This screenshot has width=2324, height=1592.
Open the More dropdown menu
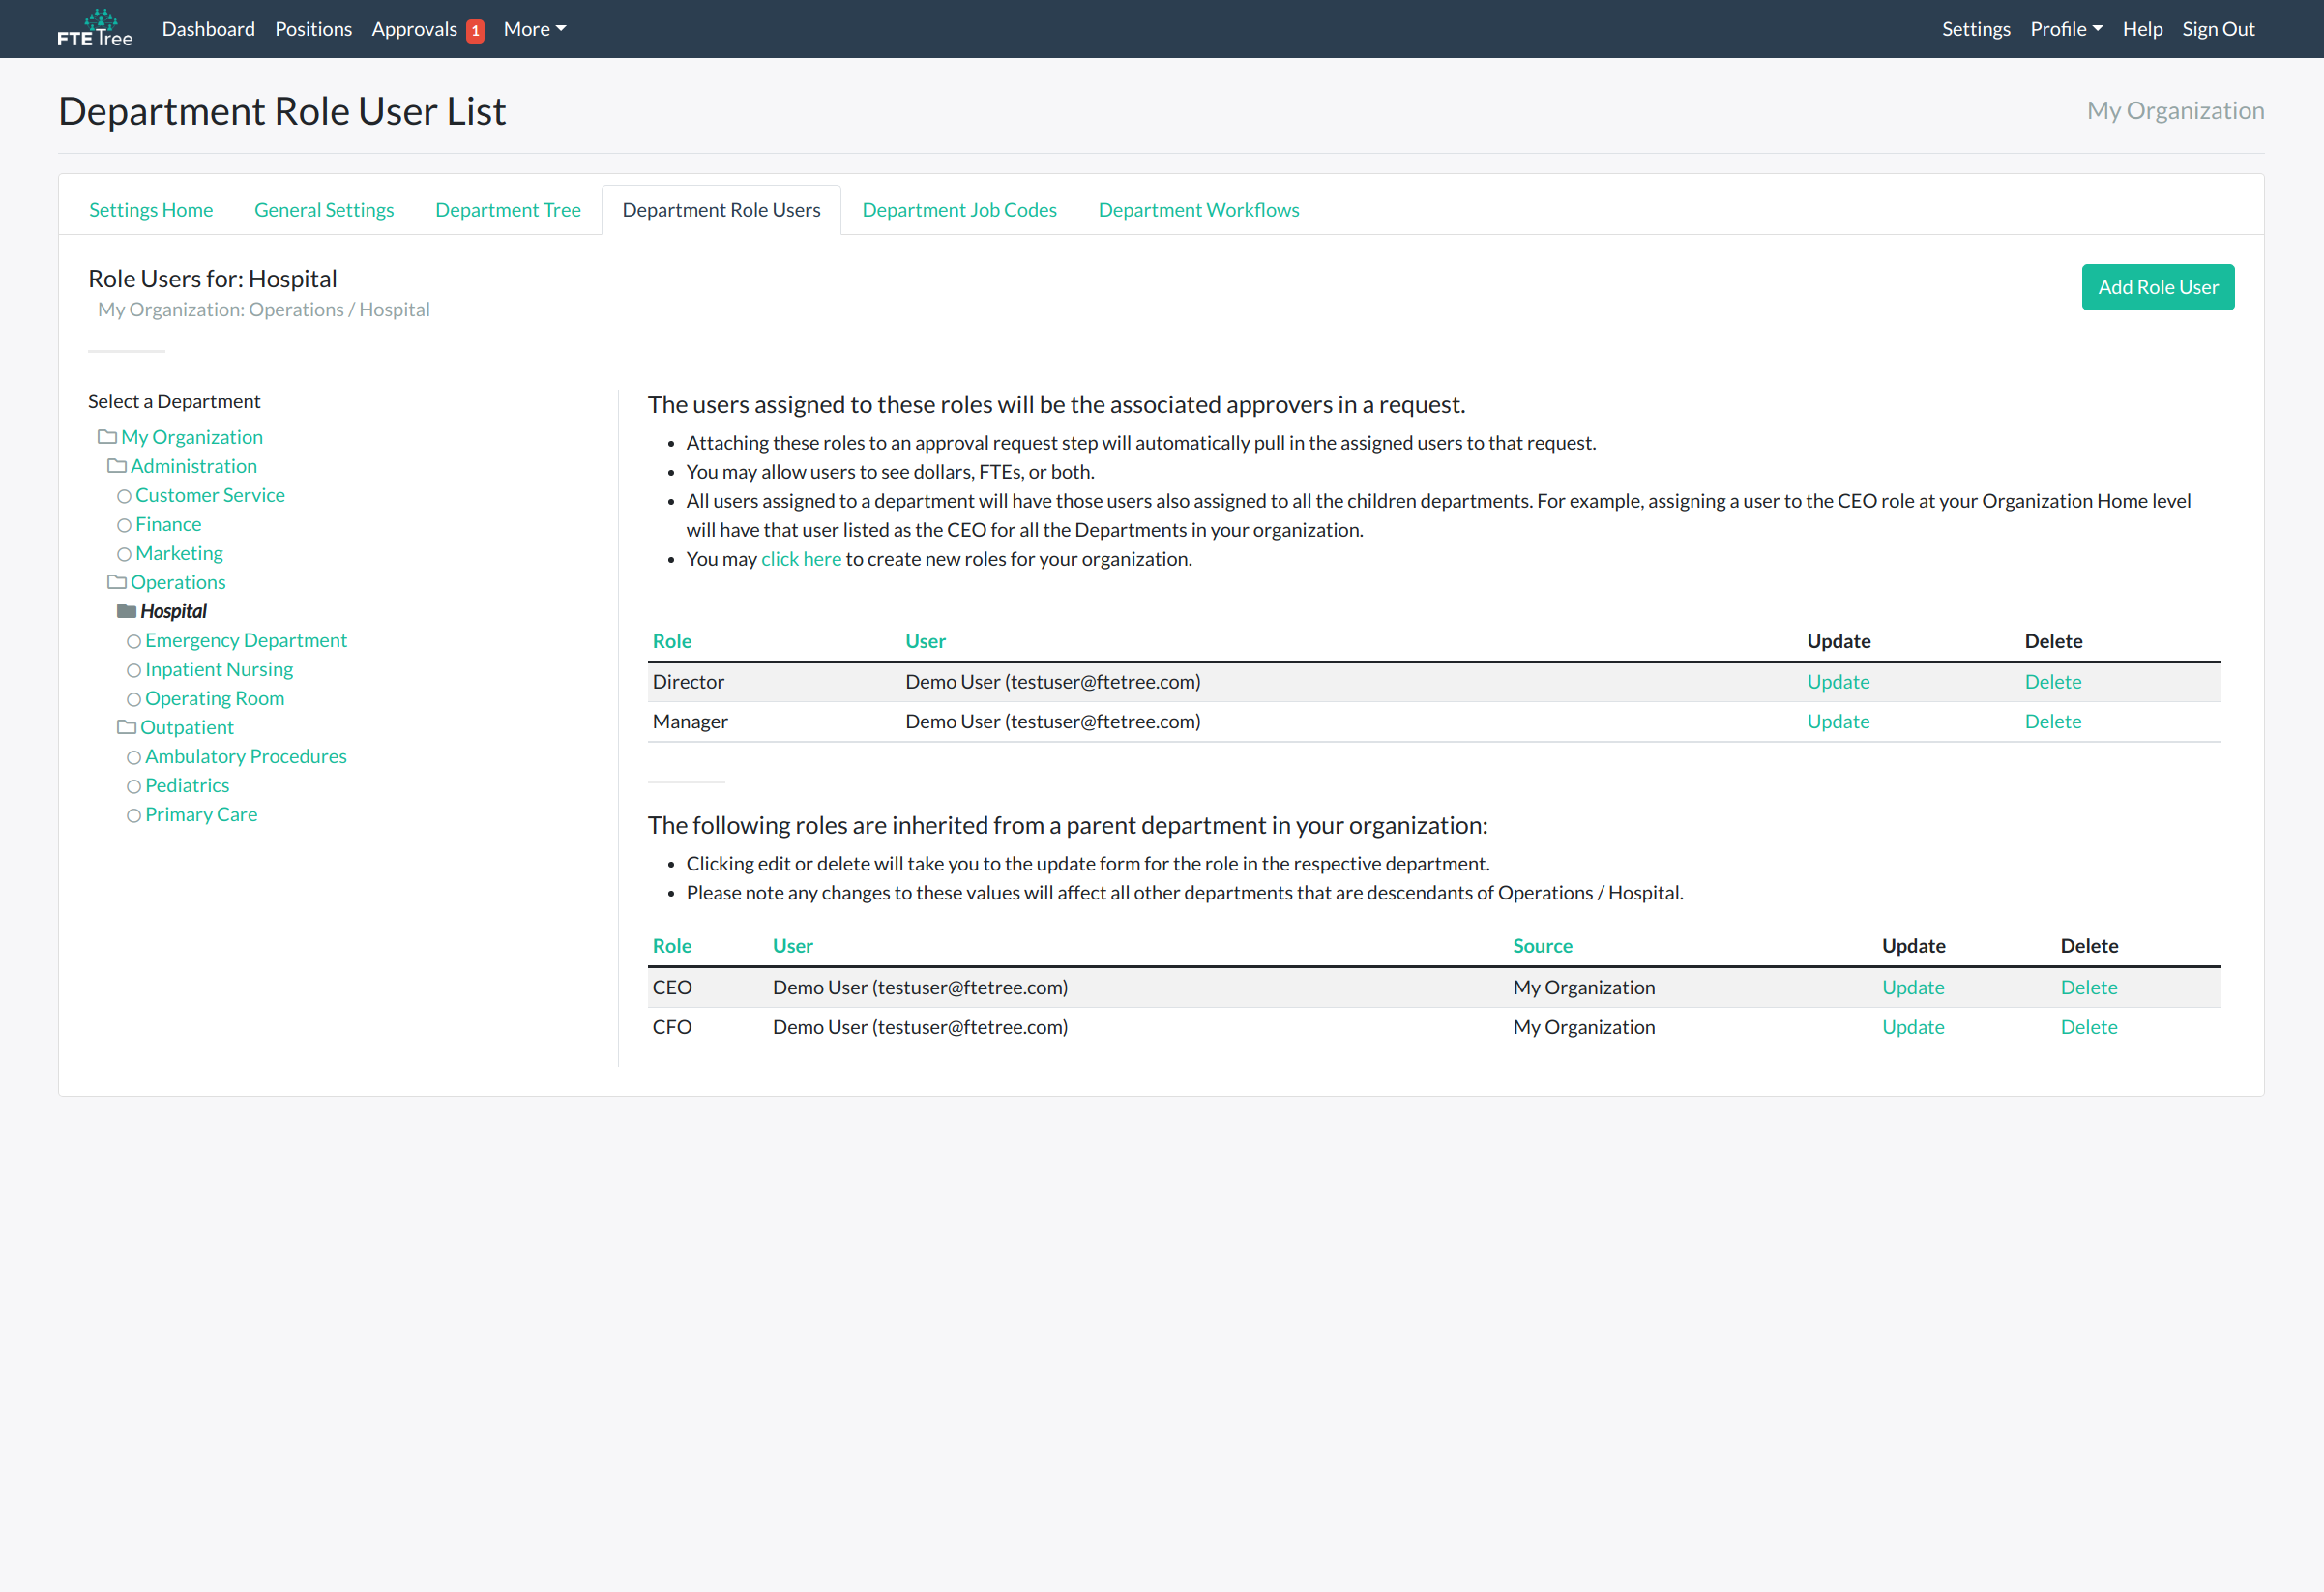[534, 29]
